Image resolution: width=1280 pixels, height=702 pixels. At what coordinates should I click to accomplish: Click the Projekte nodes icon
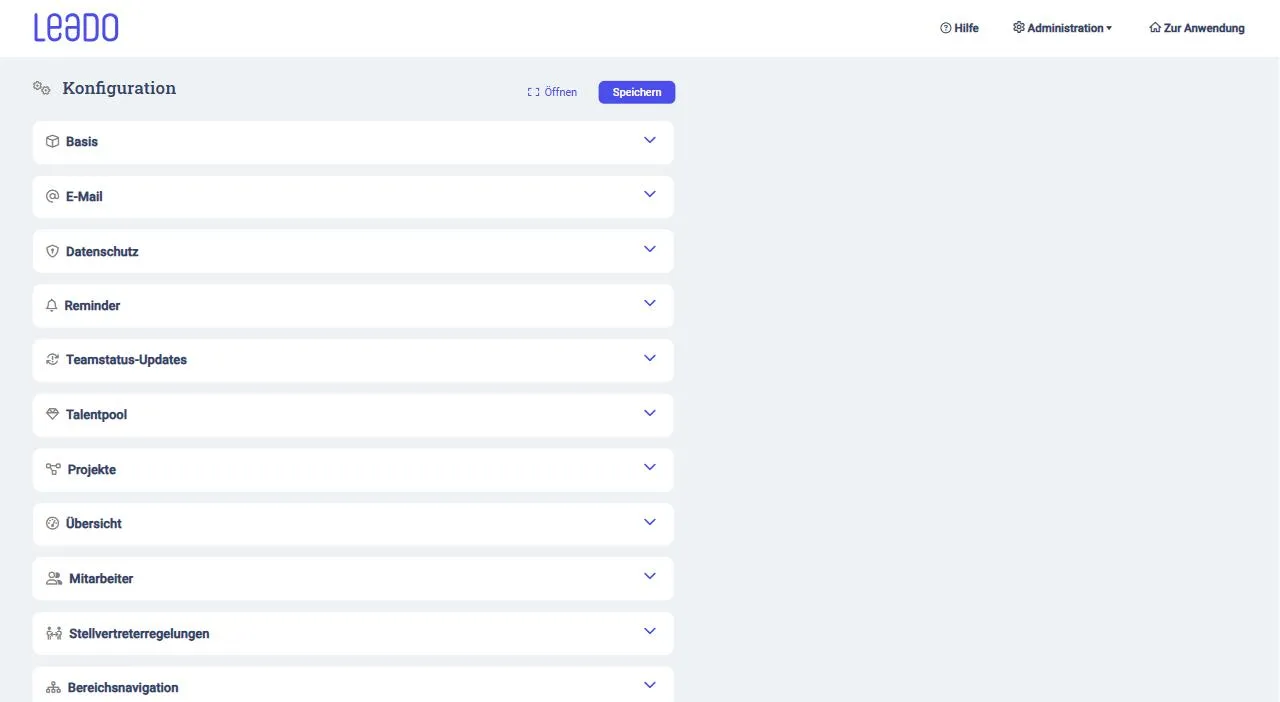point(54,469)
